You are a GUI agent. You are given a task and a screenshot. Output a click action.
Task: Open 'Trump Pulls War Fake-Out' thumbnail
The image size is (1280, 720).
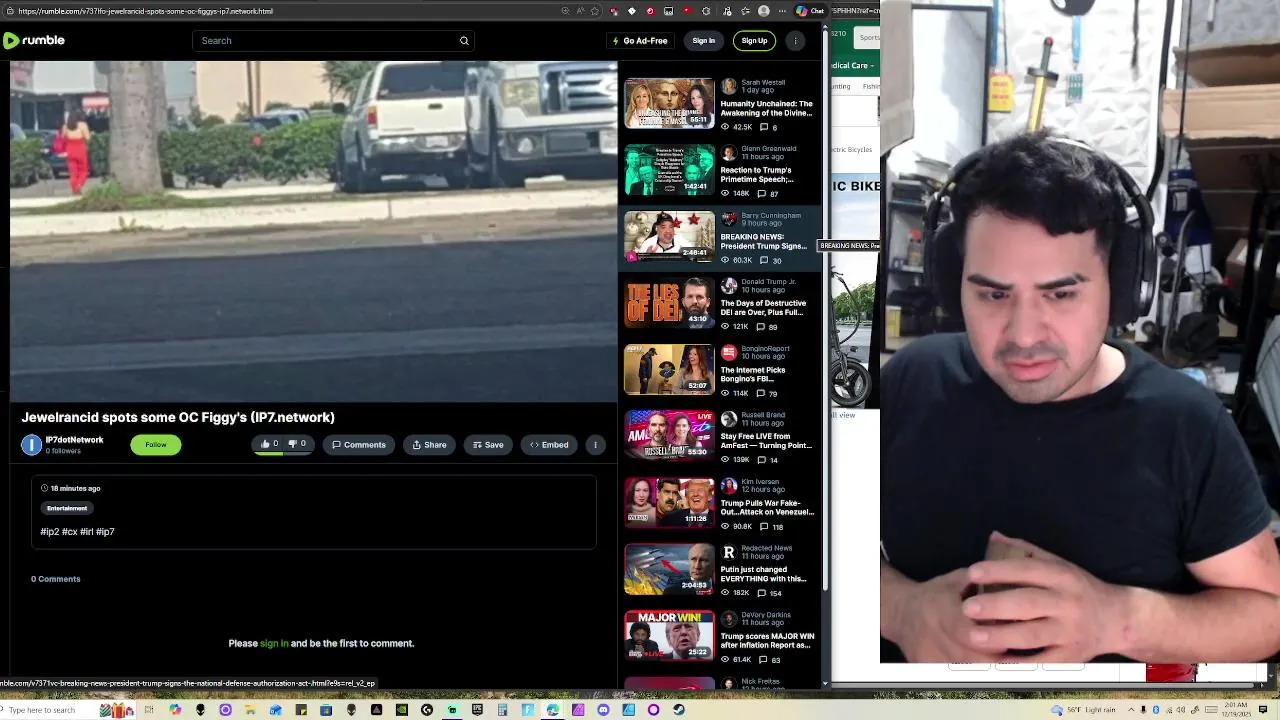point(670,502)
